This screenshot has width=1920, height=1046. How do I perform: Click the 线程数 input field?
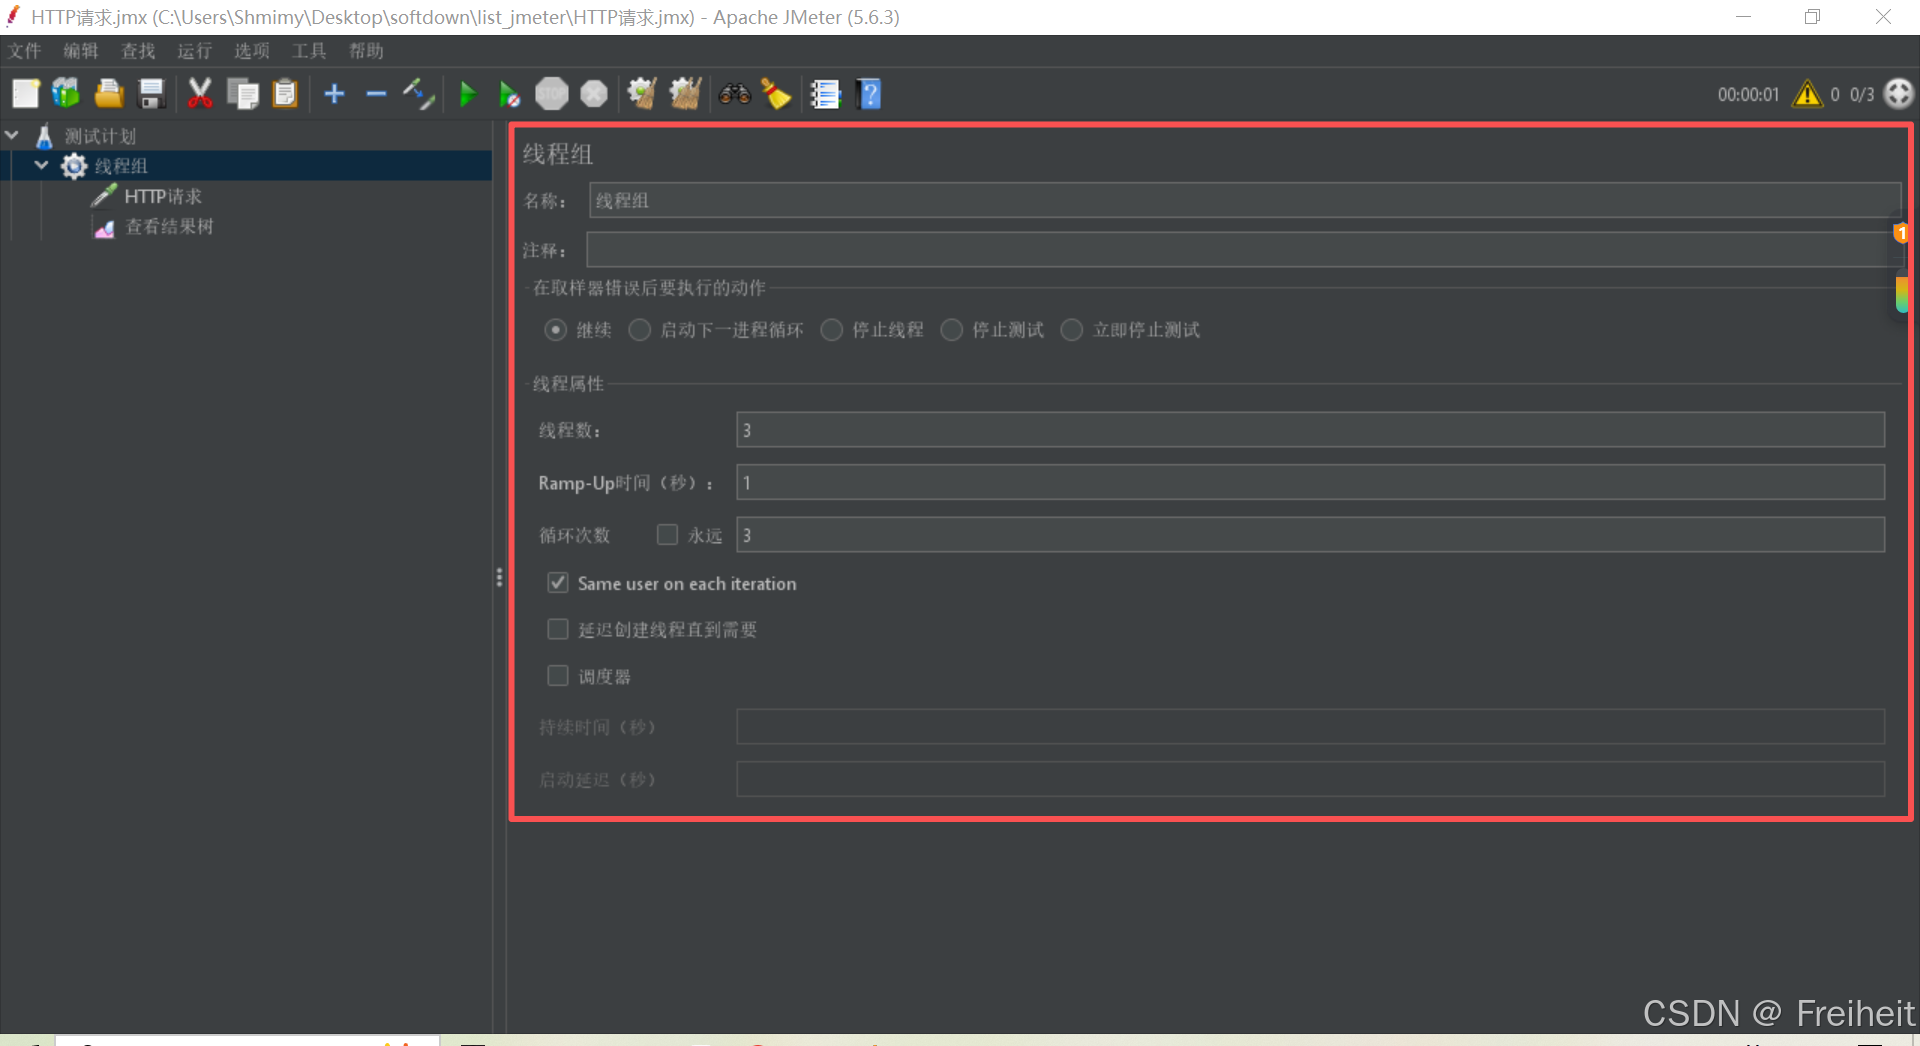tap(1310, 430)
